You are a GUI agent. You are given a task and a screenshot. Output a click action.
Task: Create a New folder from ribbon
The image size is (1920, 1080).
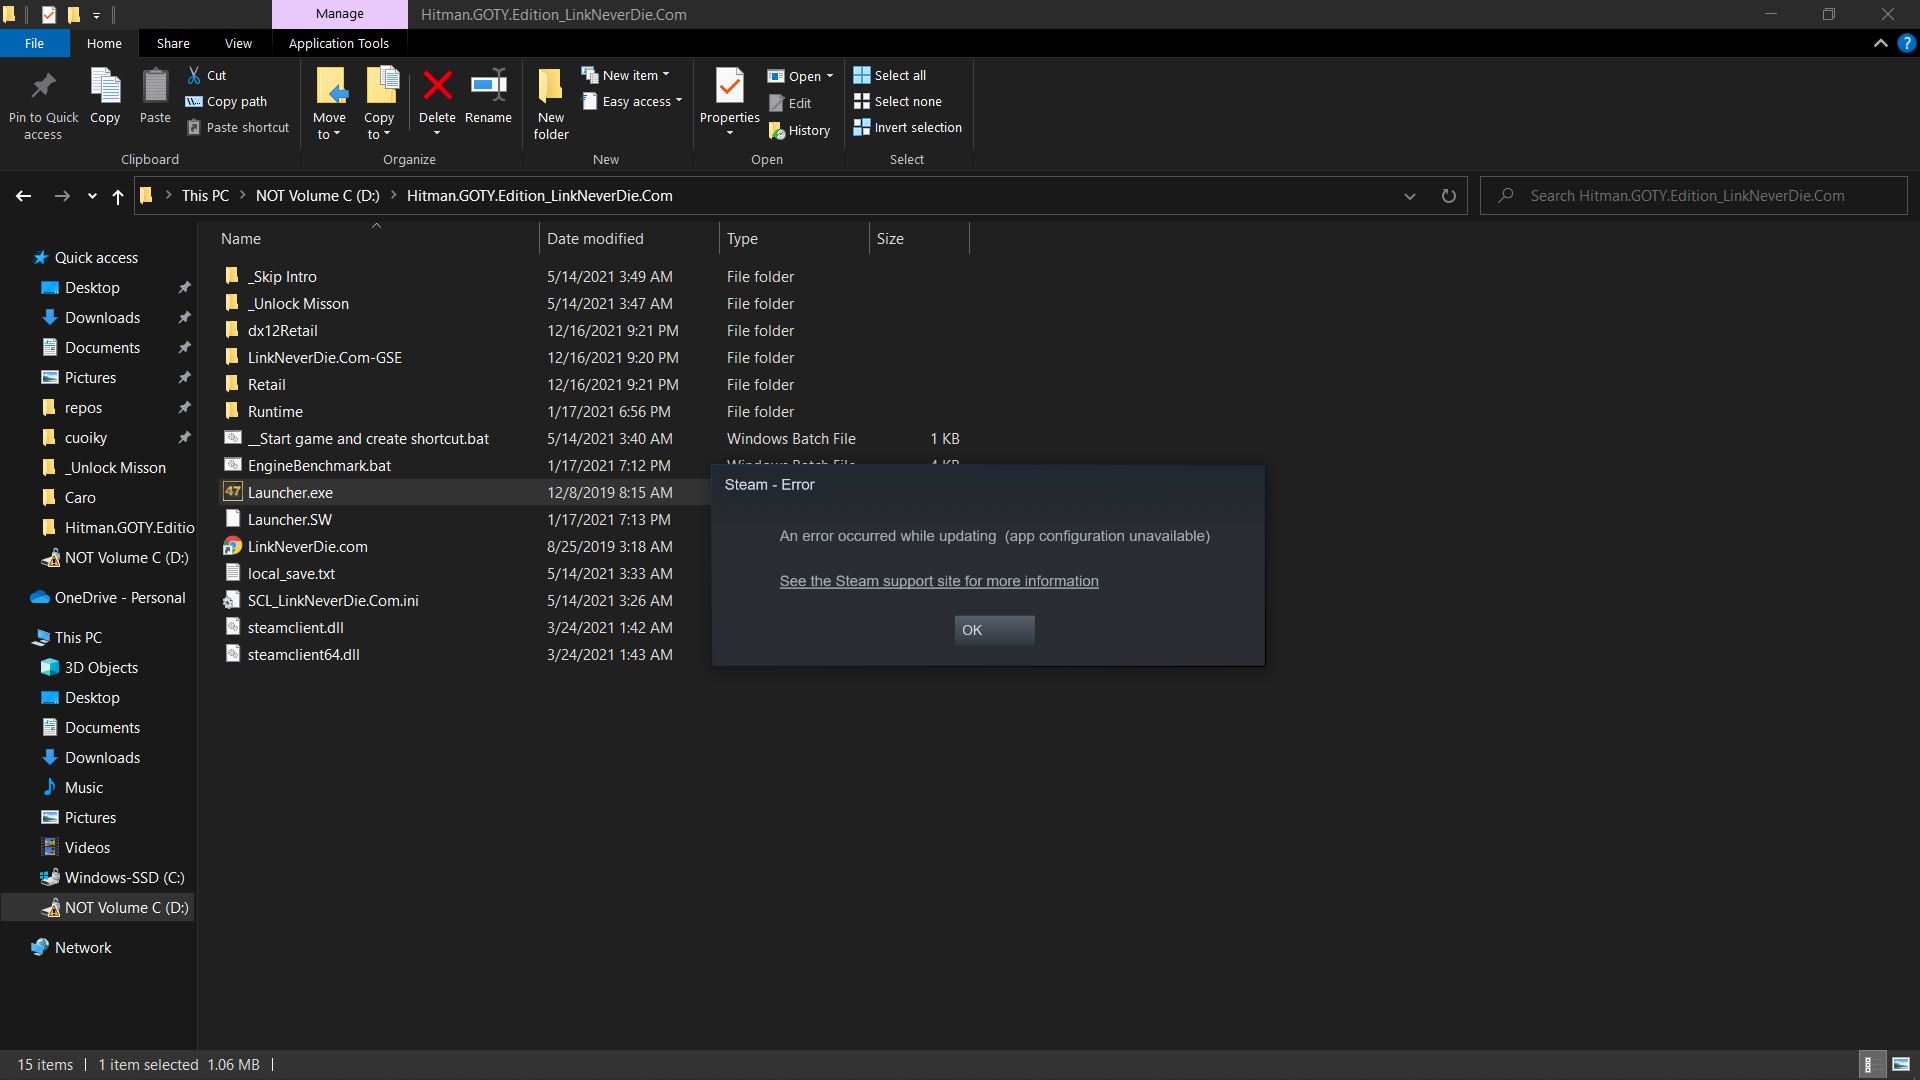point(551,104)
